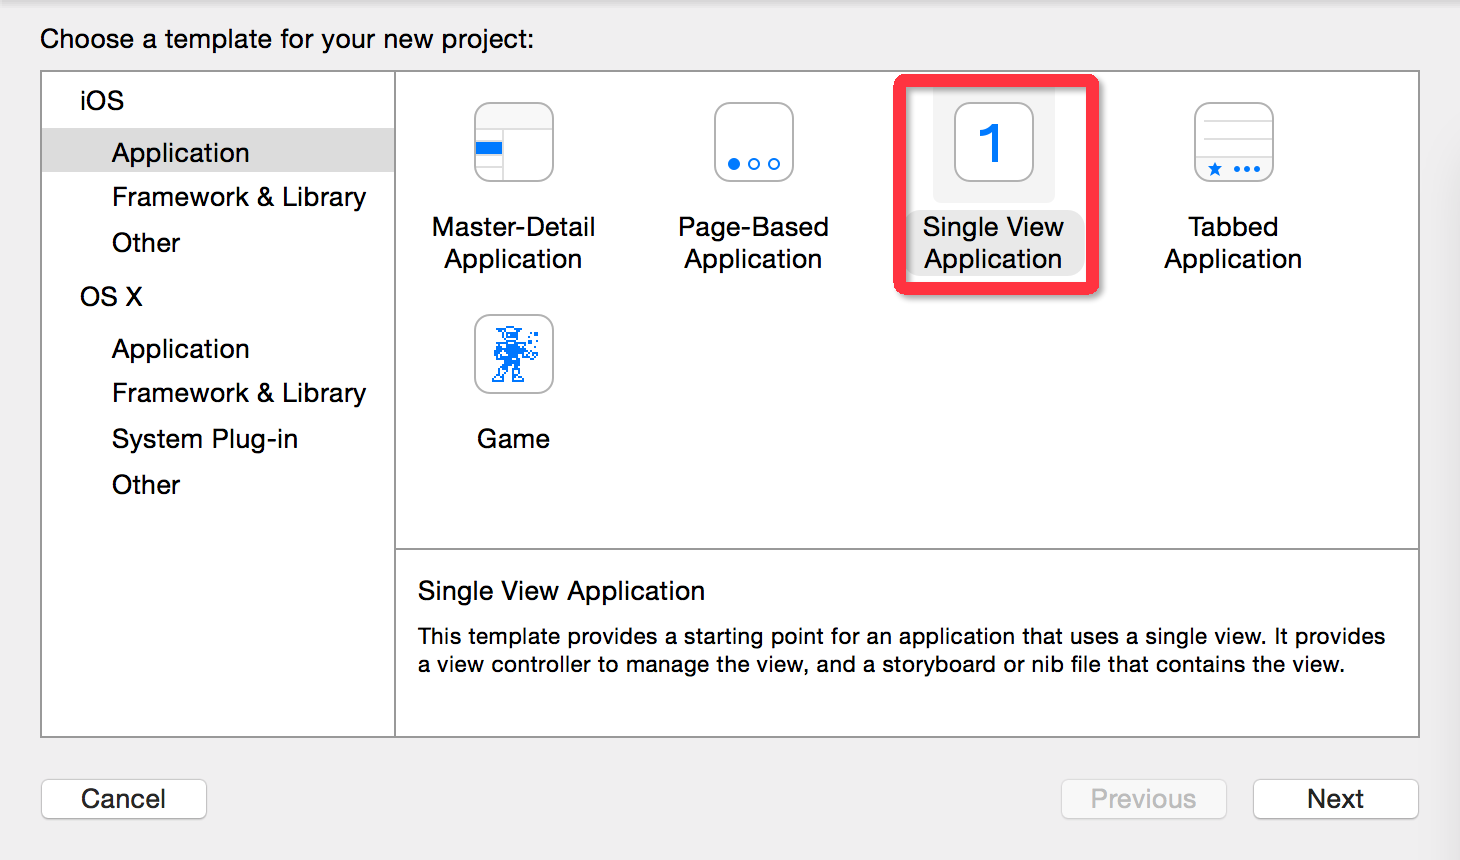
Task: Click the "Tabbed Application" text label
Action: pyautogui.click(x=1233, y=243)
